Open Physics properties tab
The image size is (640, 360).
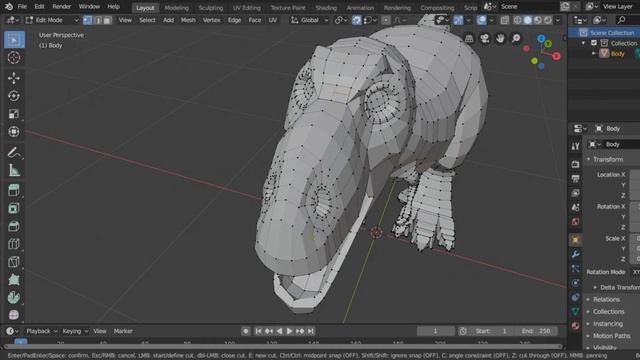coord(576,283)
